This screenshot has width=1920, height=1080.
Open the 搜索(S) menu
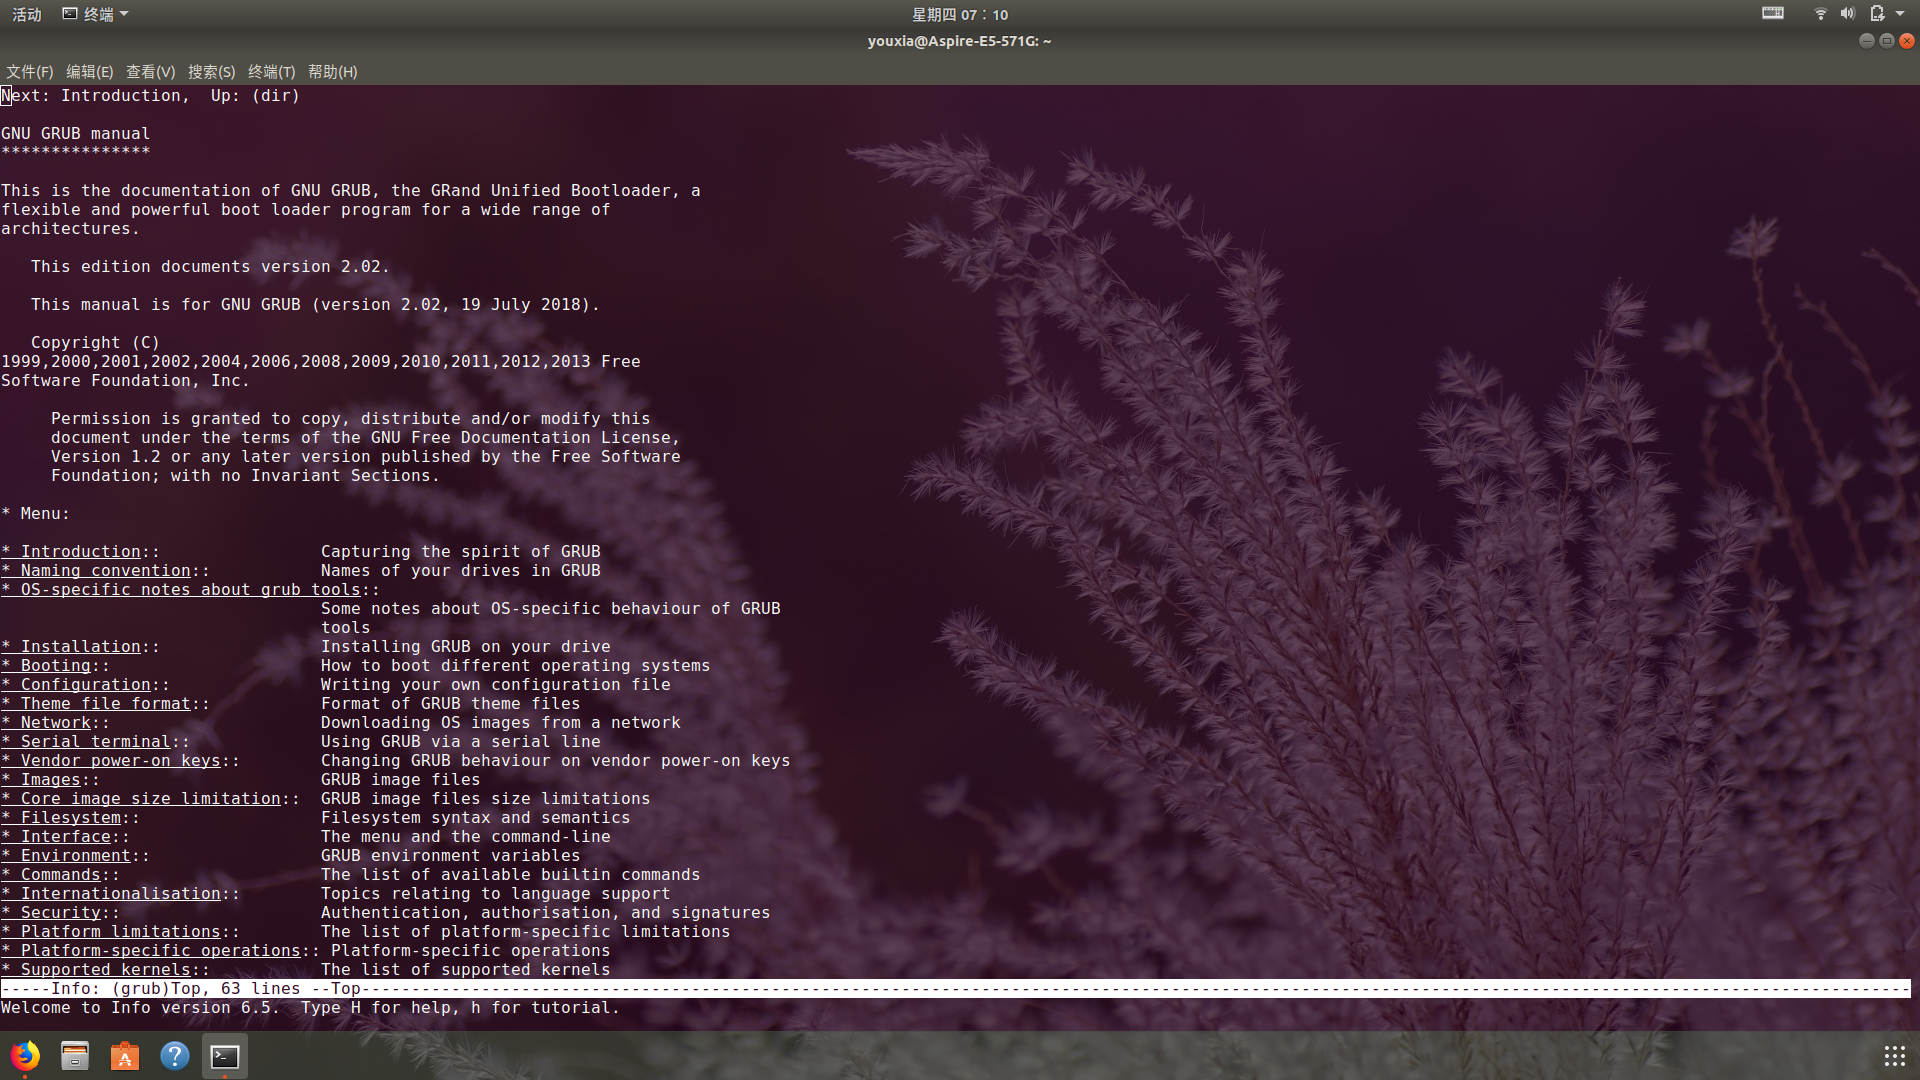click(x=211, y=72)
